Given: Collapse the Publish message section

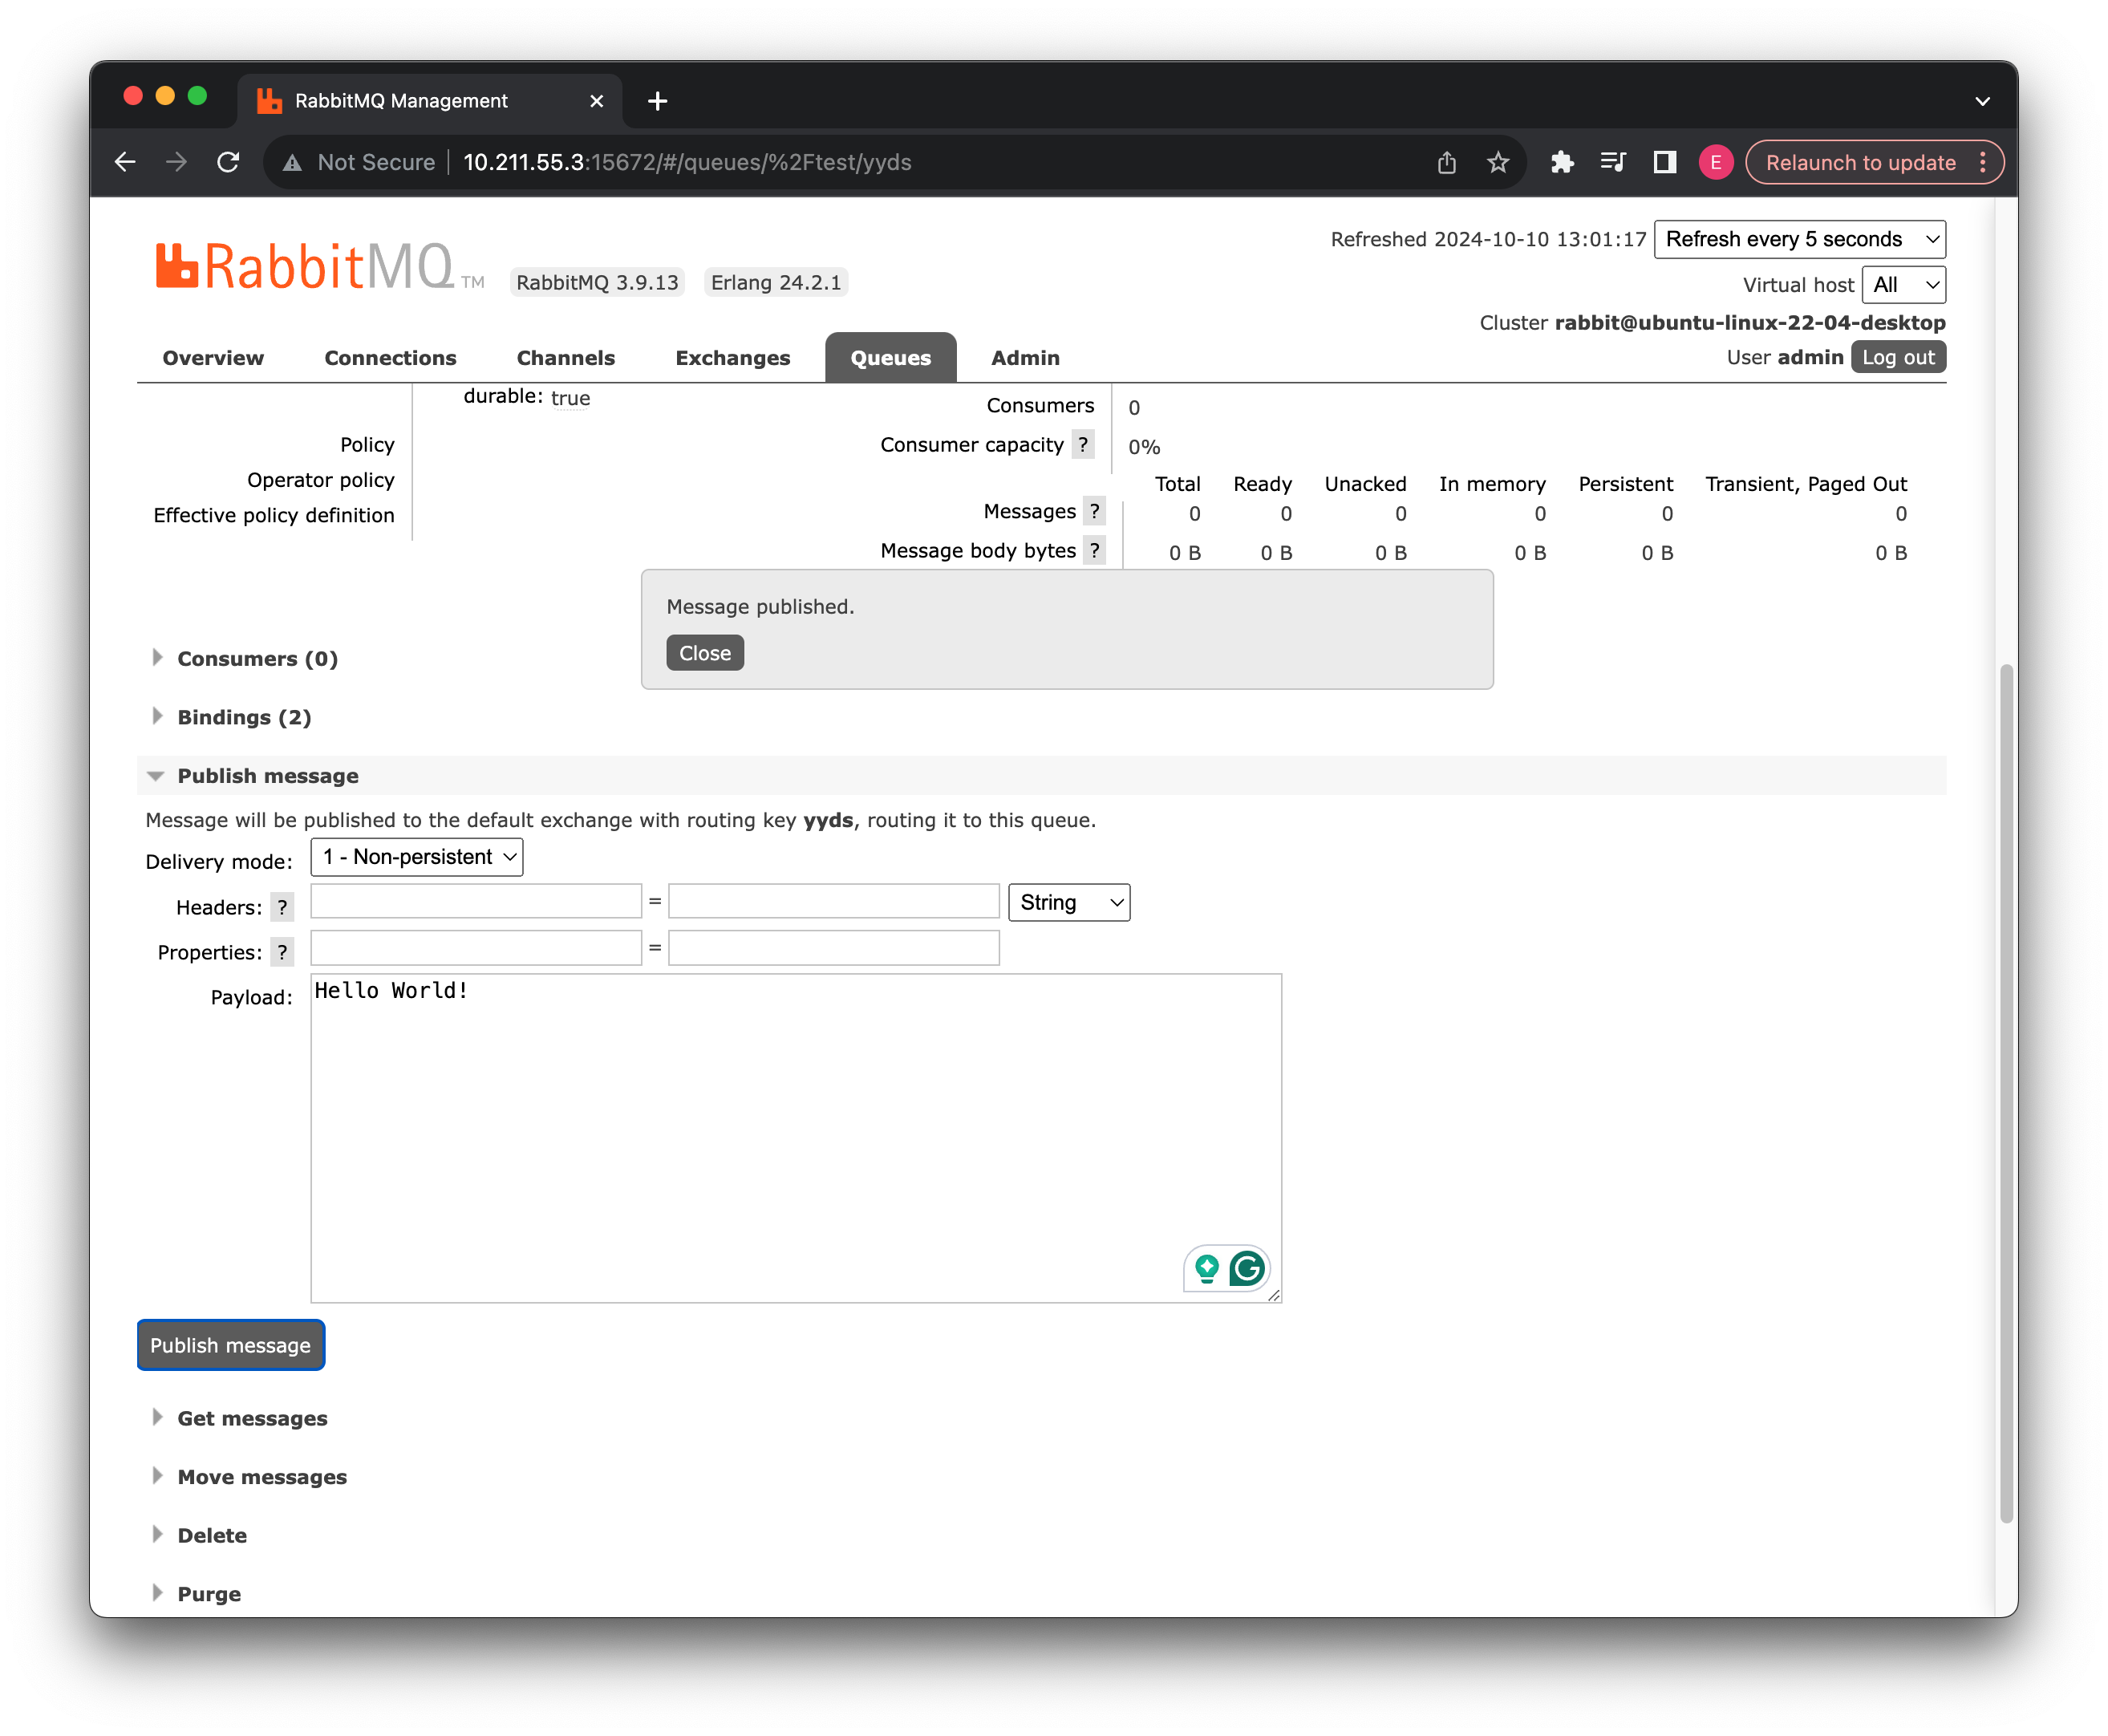Looking at the screenshot, I should [267, 776].
